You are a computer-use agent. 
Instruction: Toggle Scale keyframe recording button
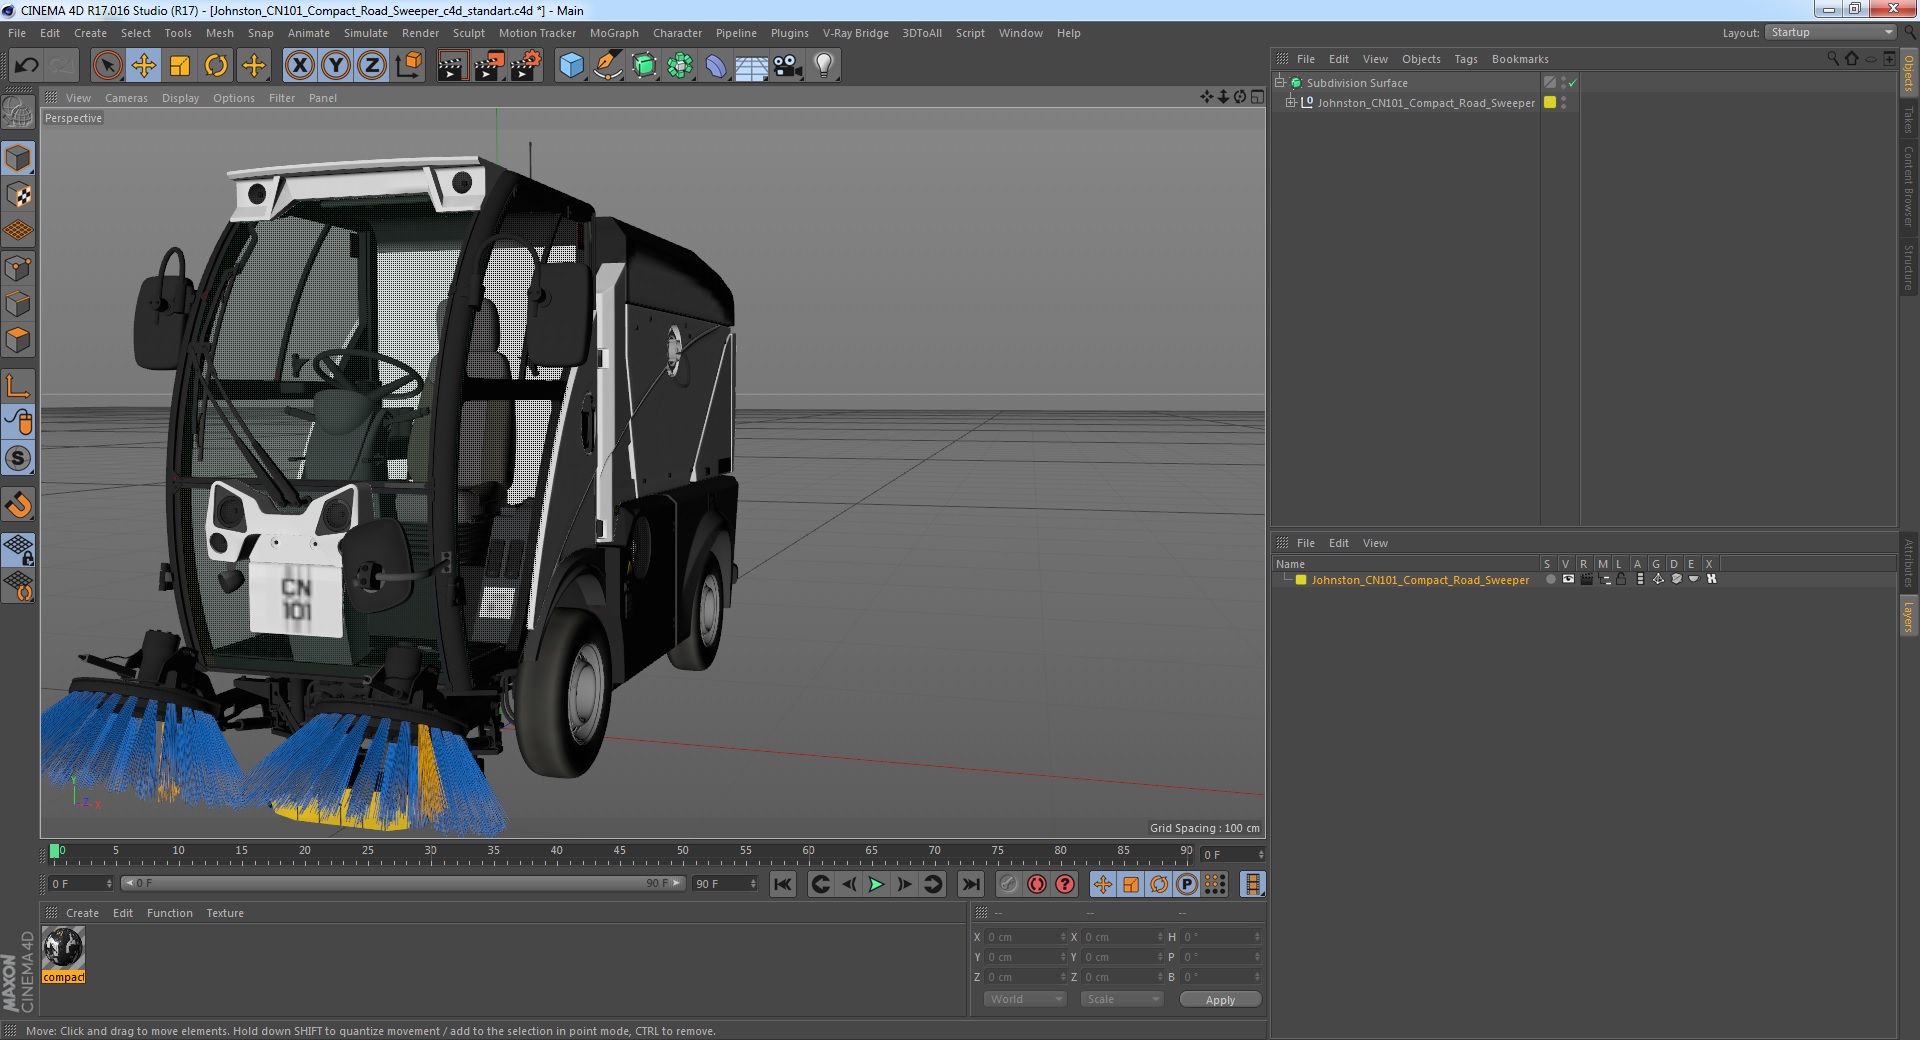[x=1130, y=884]
